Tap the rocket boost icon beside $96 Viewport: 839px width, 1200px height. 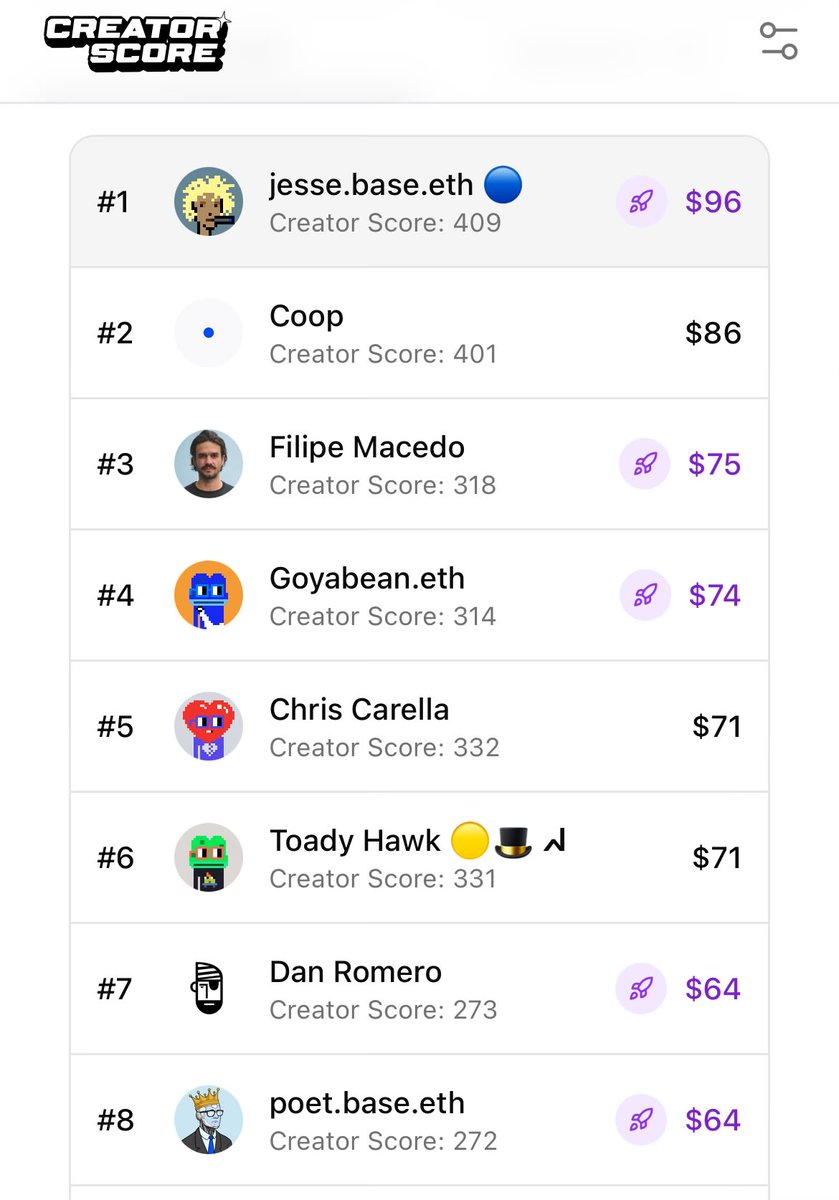tap(641, 202)
